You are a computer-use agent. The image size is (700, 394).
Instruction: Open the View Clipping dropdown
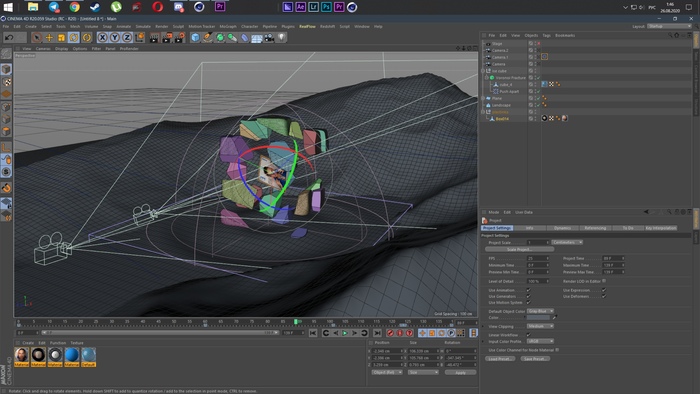click(540, 326)
